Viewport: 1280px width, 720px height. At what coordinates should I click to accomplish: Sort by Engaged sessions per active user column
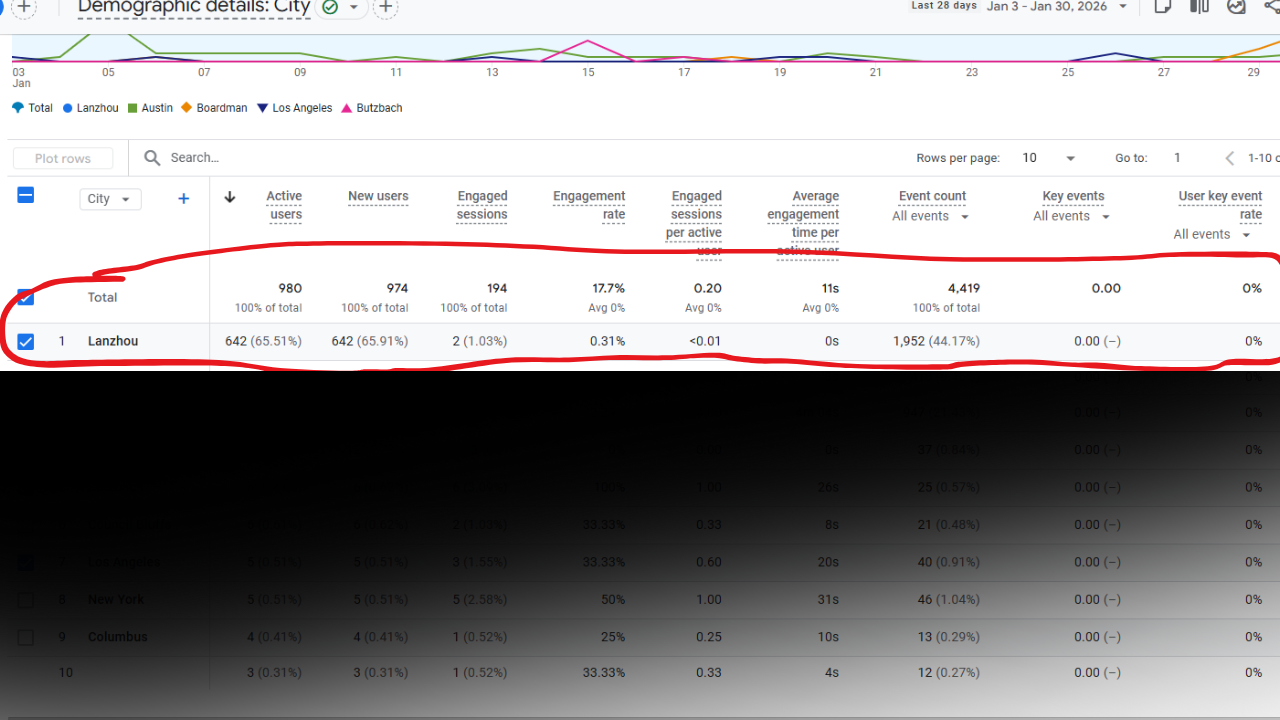point(694,223)
